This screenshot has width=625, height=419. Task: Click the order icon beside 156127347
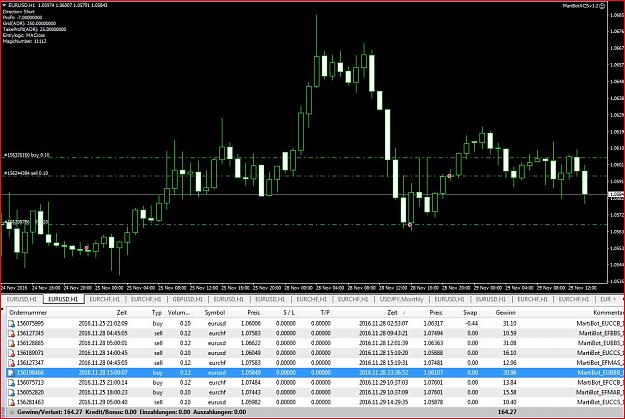click(x=12, y=363)
